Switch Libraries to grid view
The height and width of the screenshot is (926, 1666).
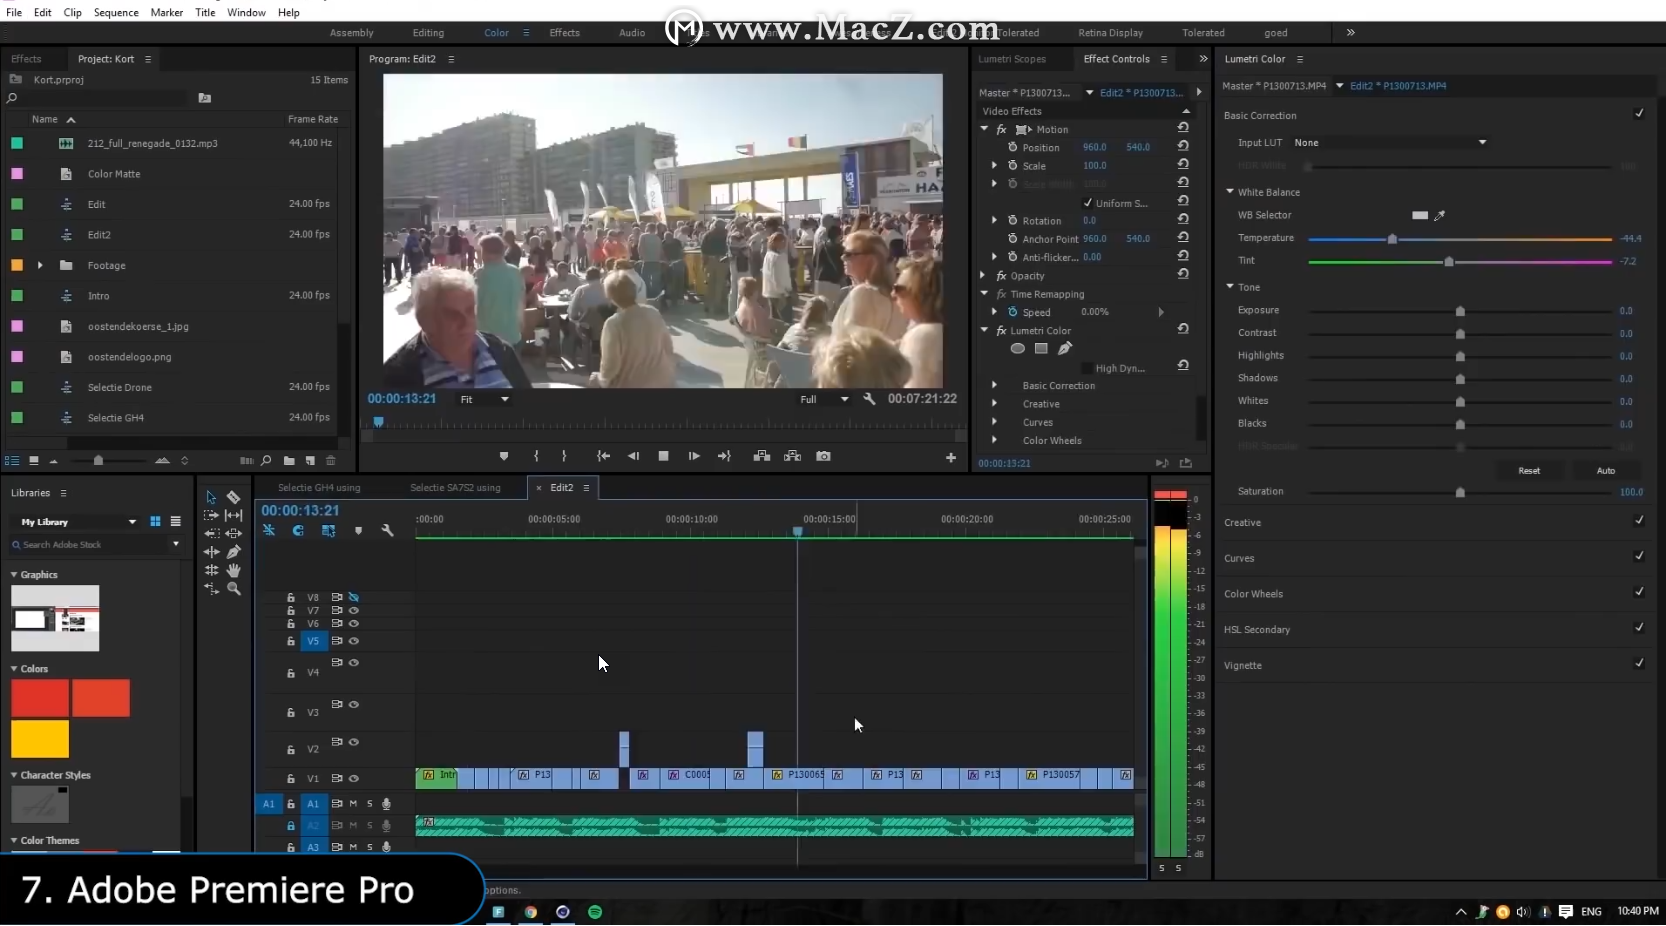155,521
